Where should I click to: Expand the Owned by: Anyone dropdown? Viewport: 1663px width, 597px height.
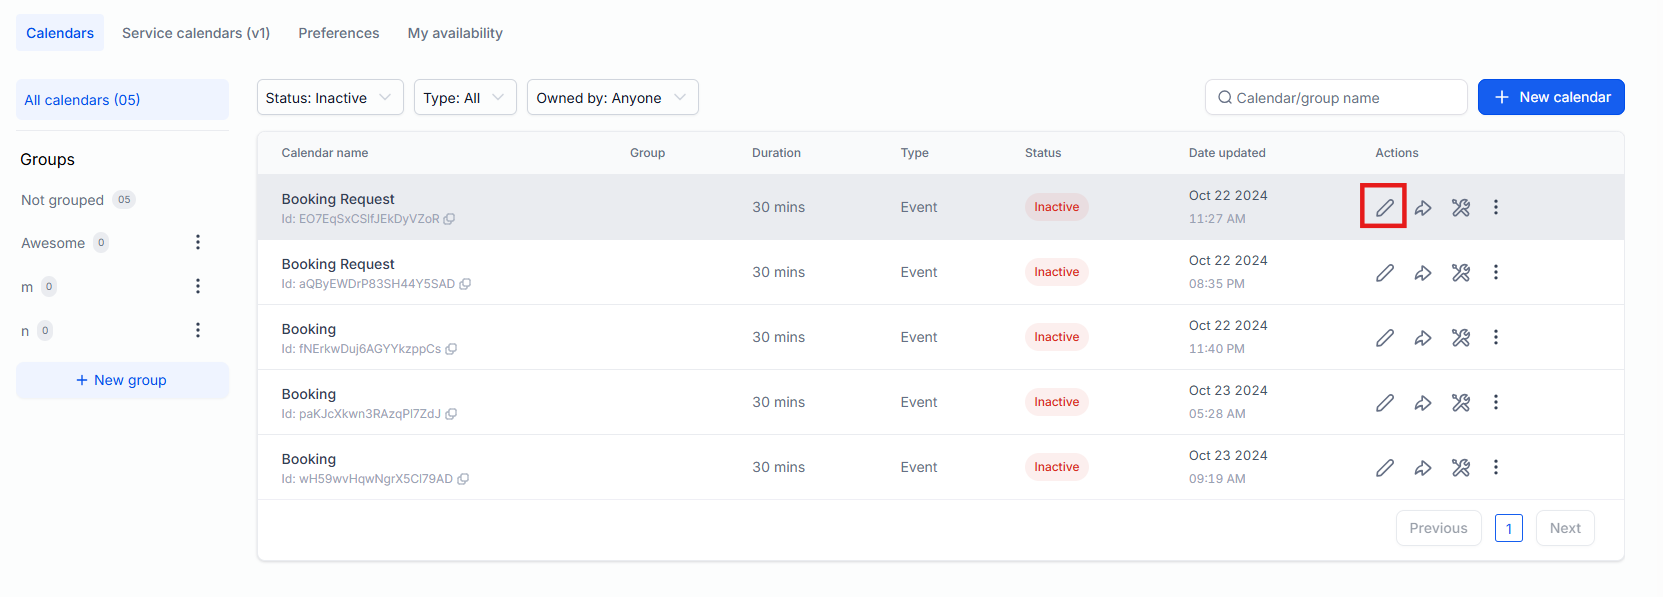click(611, 98)
